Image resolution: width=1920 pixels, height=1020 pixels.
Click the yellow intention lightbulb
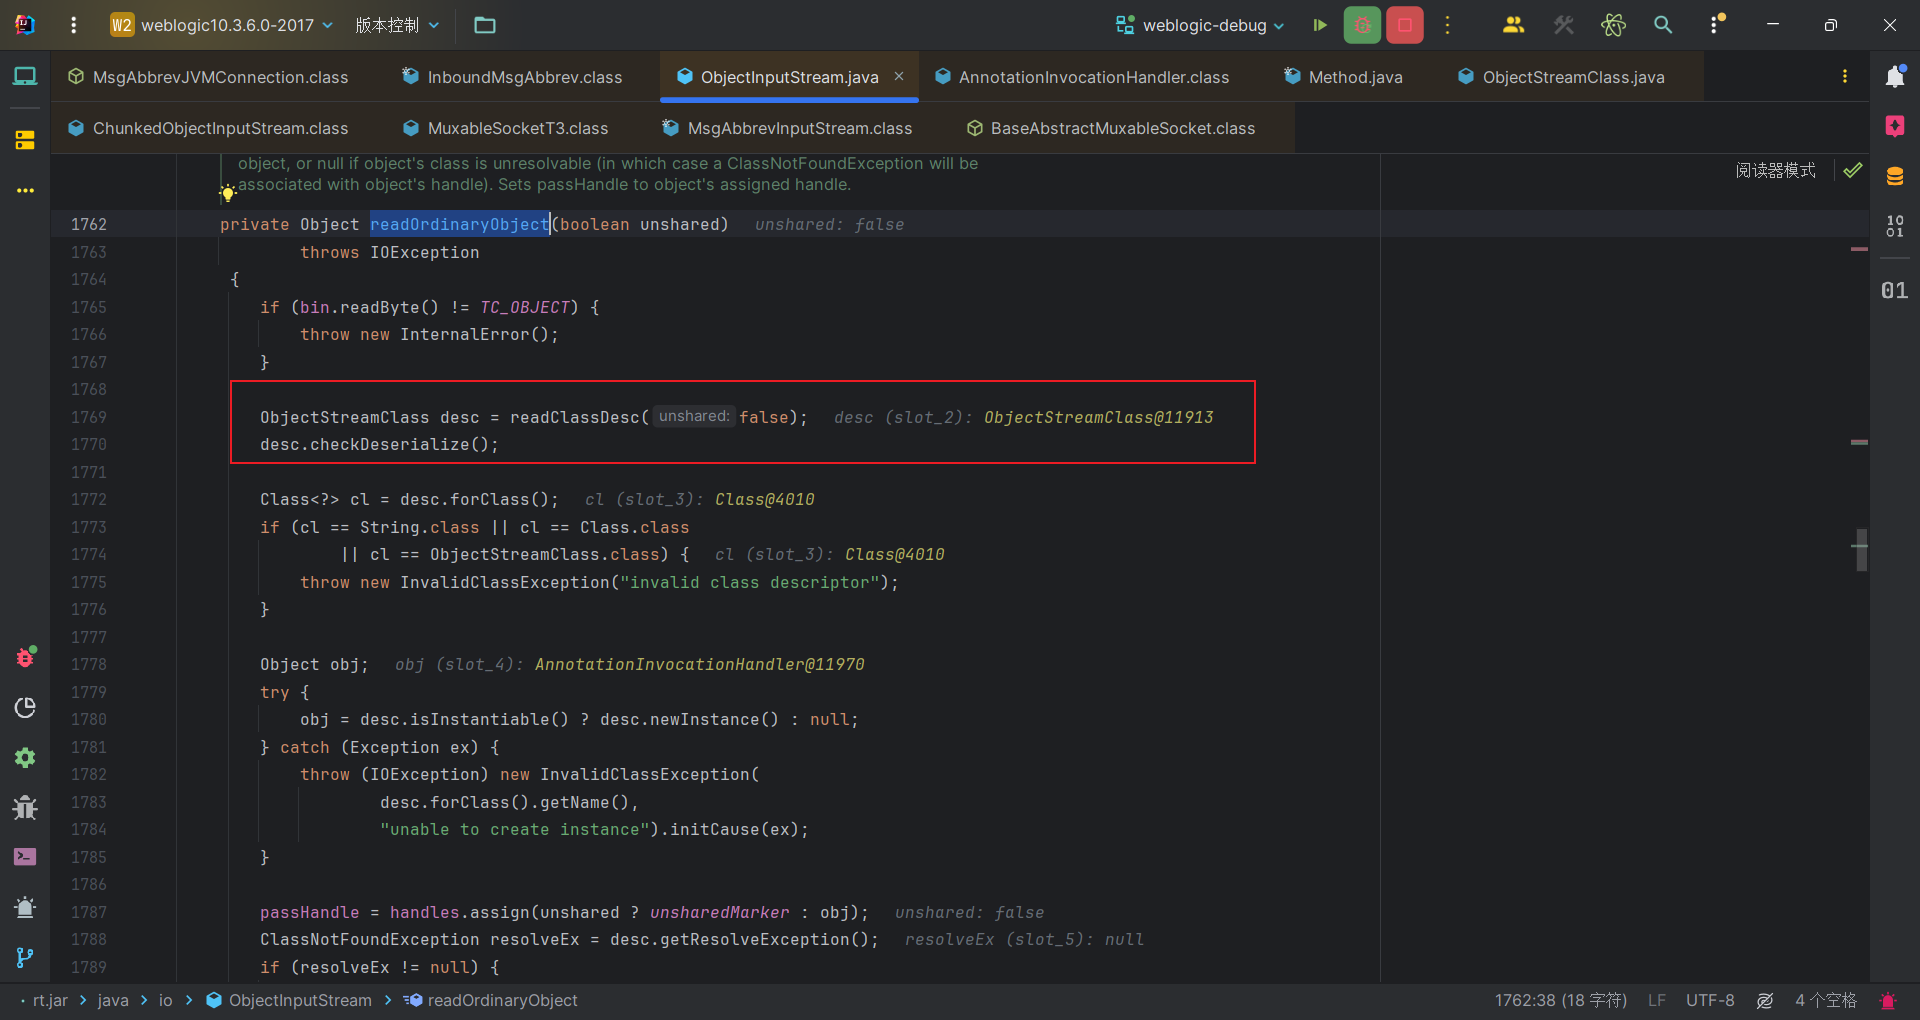click(x=227, y=193)
